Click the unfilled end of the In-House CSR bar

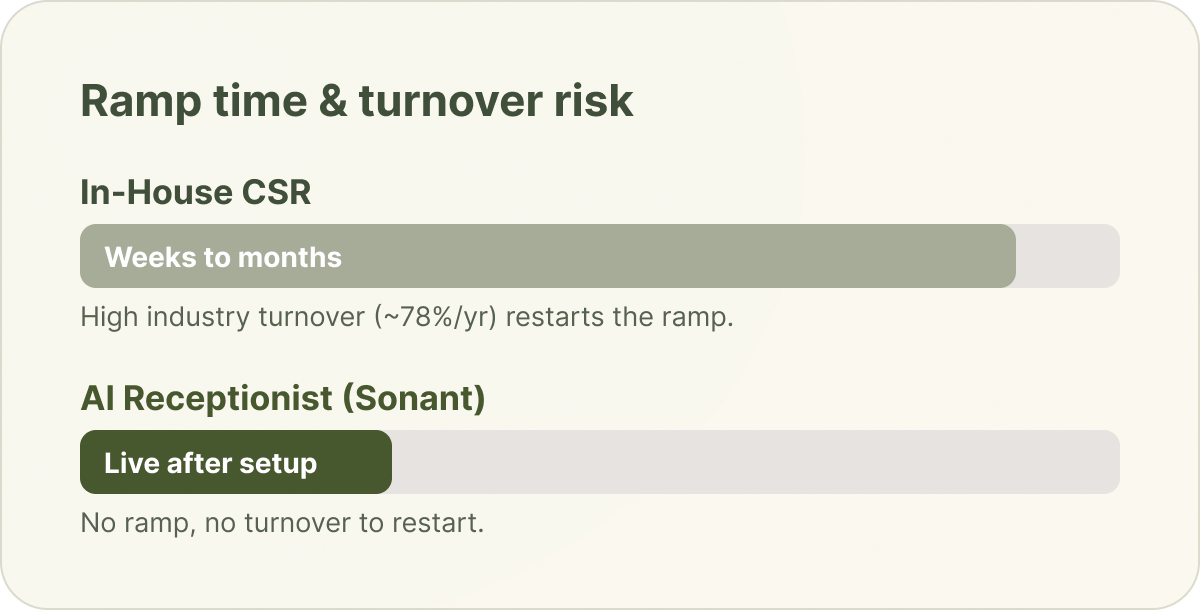1068,256
